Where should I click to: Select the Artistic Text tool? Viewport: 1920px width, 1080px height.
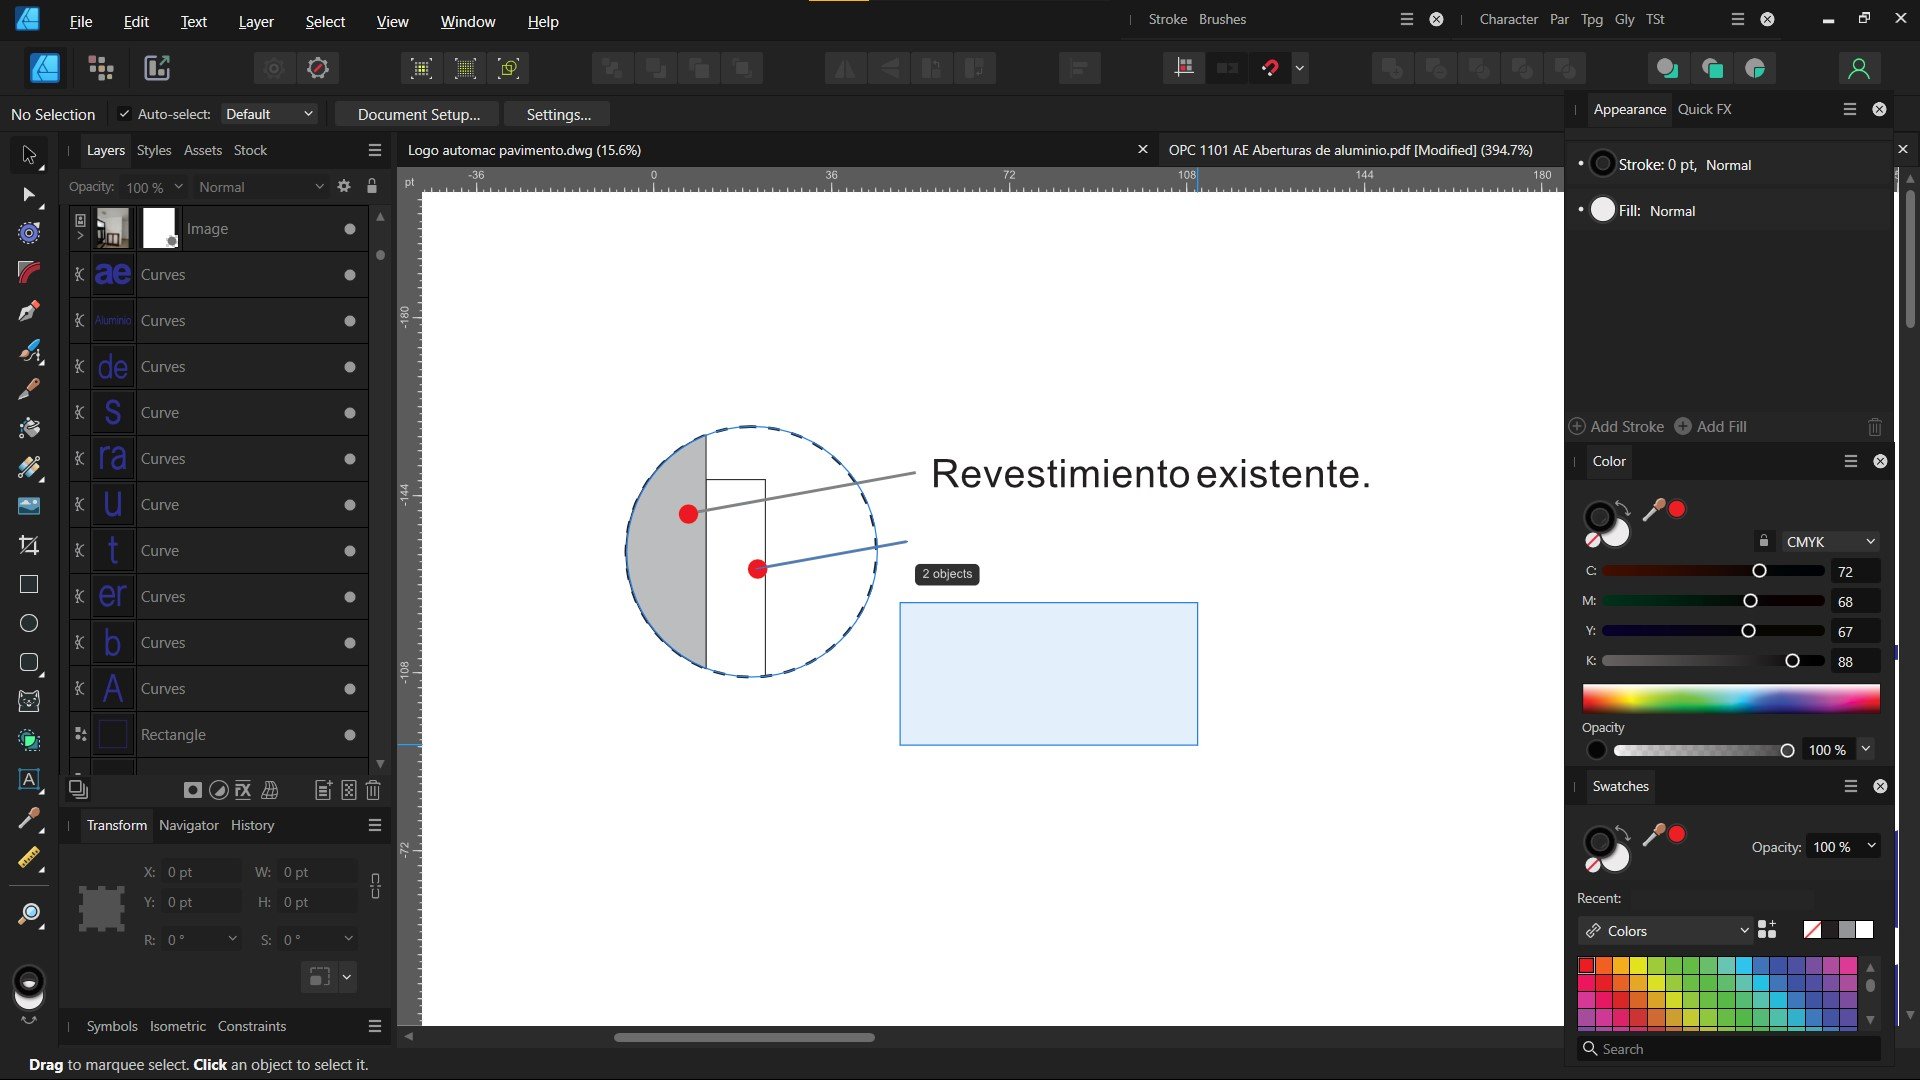point(28,779)
